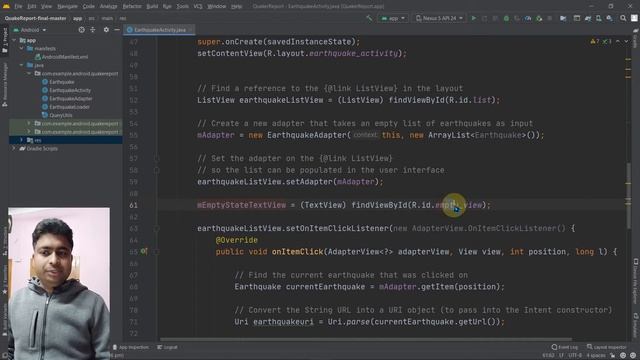This screenshot has height=360, width=640.
Task: Open the Layout Inspector button
Action: coord(607,347)
